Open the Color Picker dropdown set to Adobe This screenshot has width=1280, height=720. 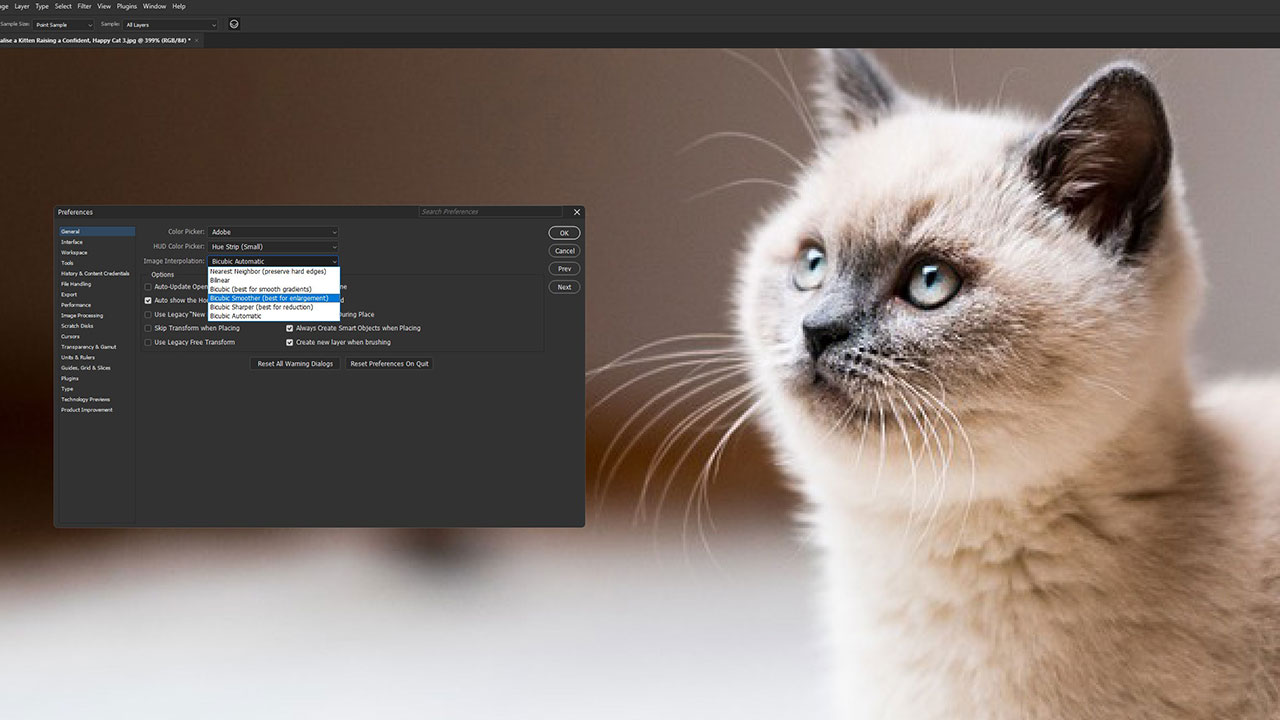(273, 231)
